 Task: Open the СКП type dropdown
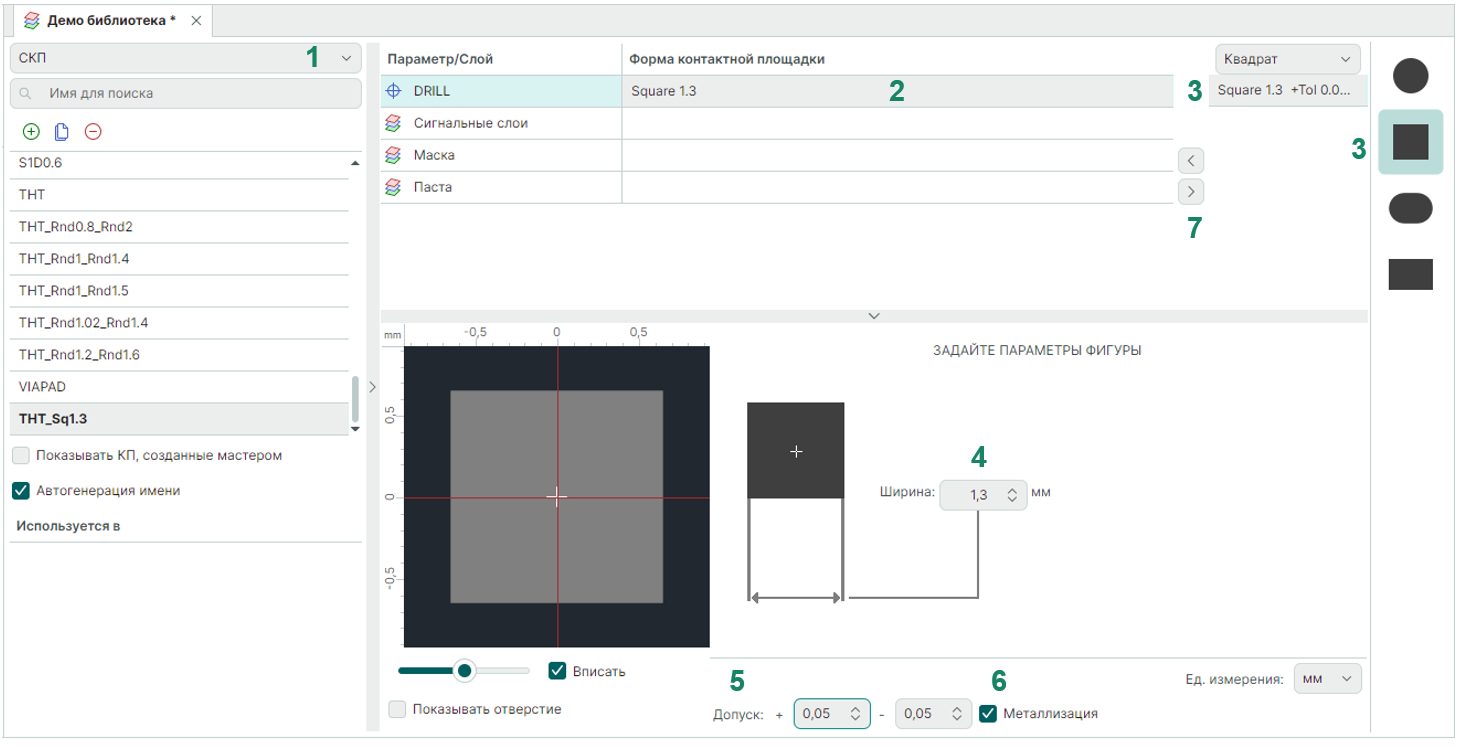coord(185,58)
